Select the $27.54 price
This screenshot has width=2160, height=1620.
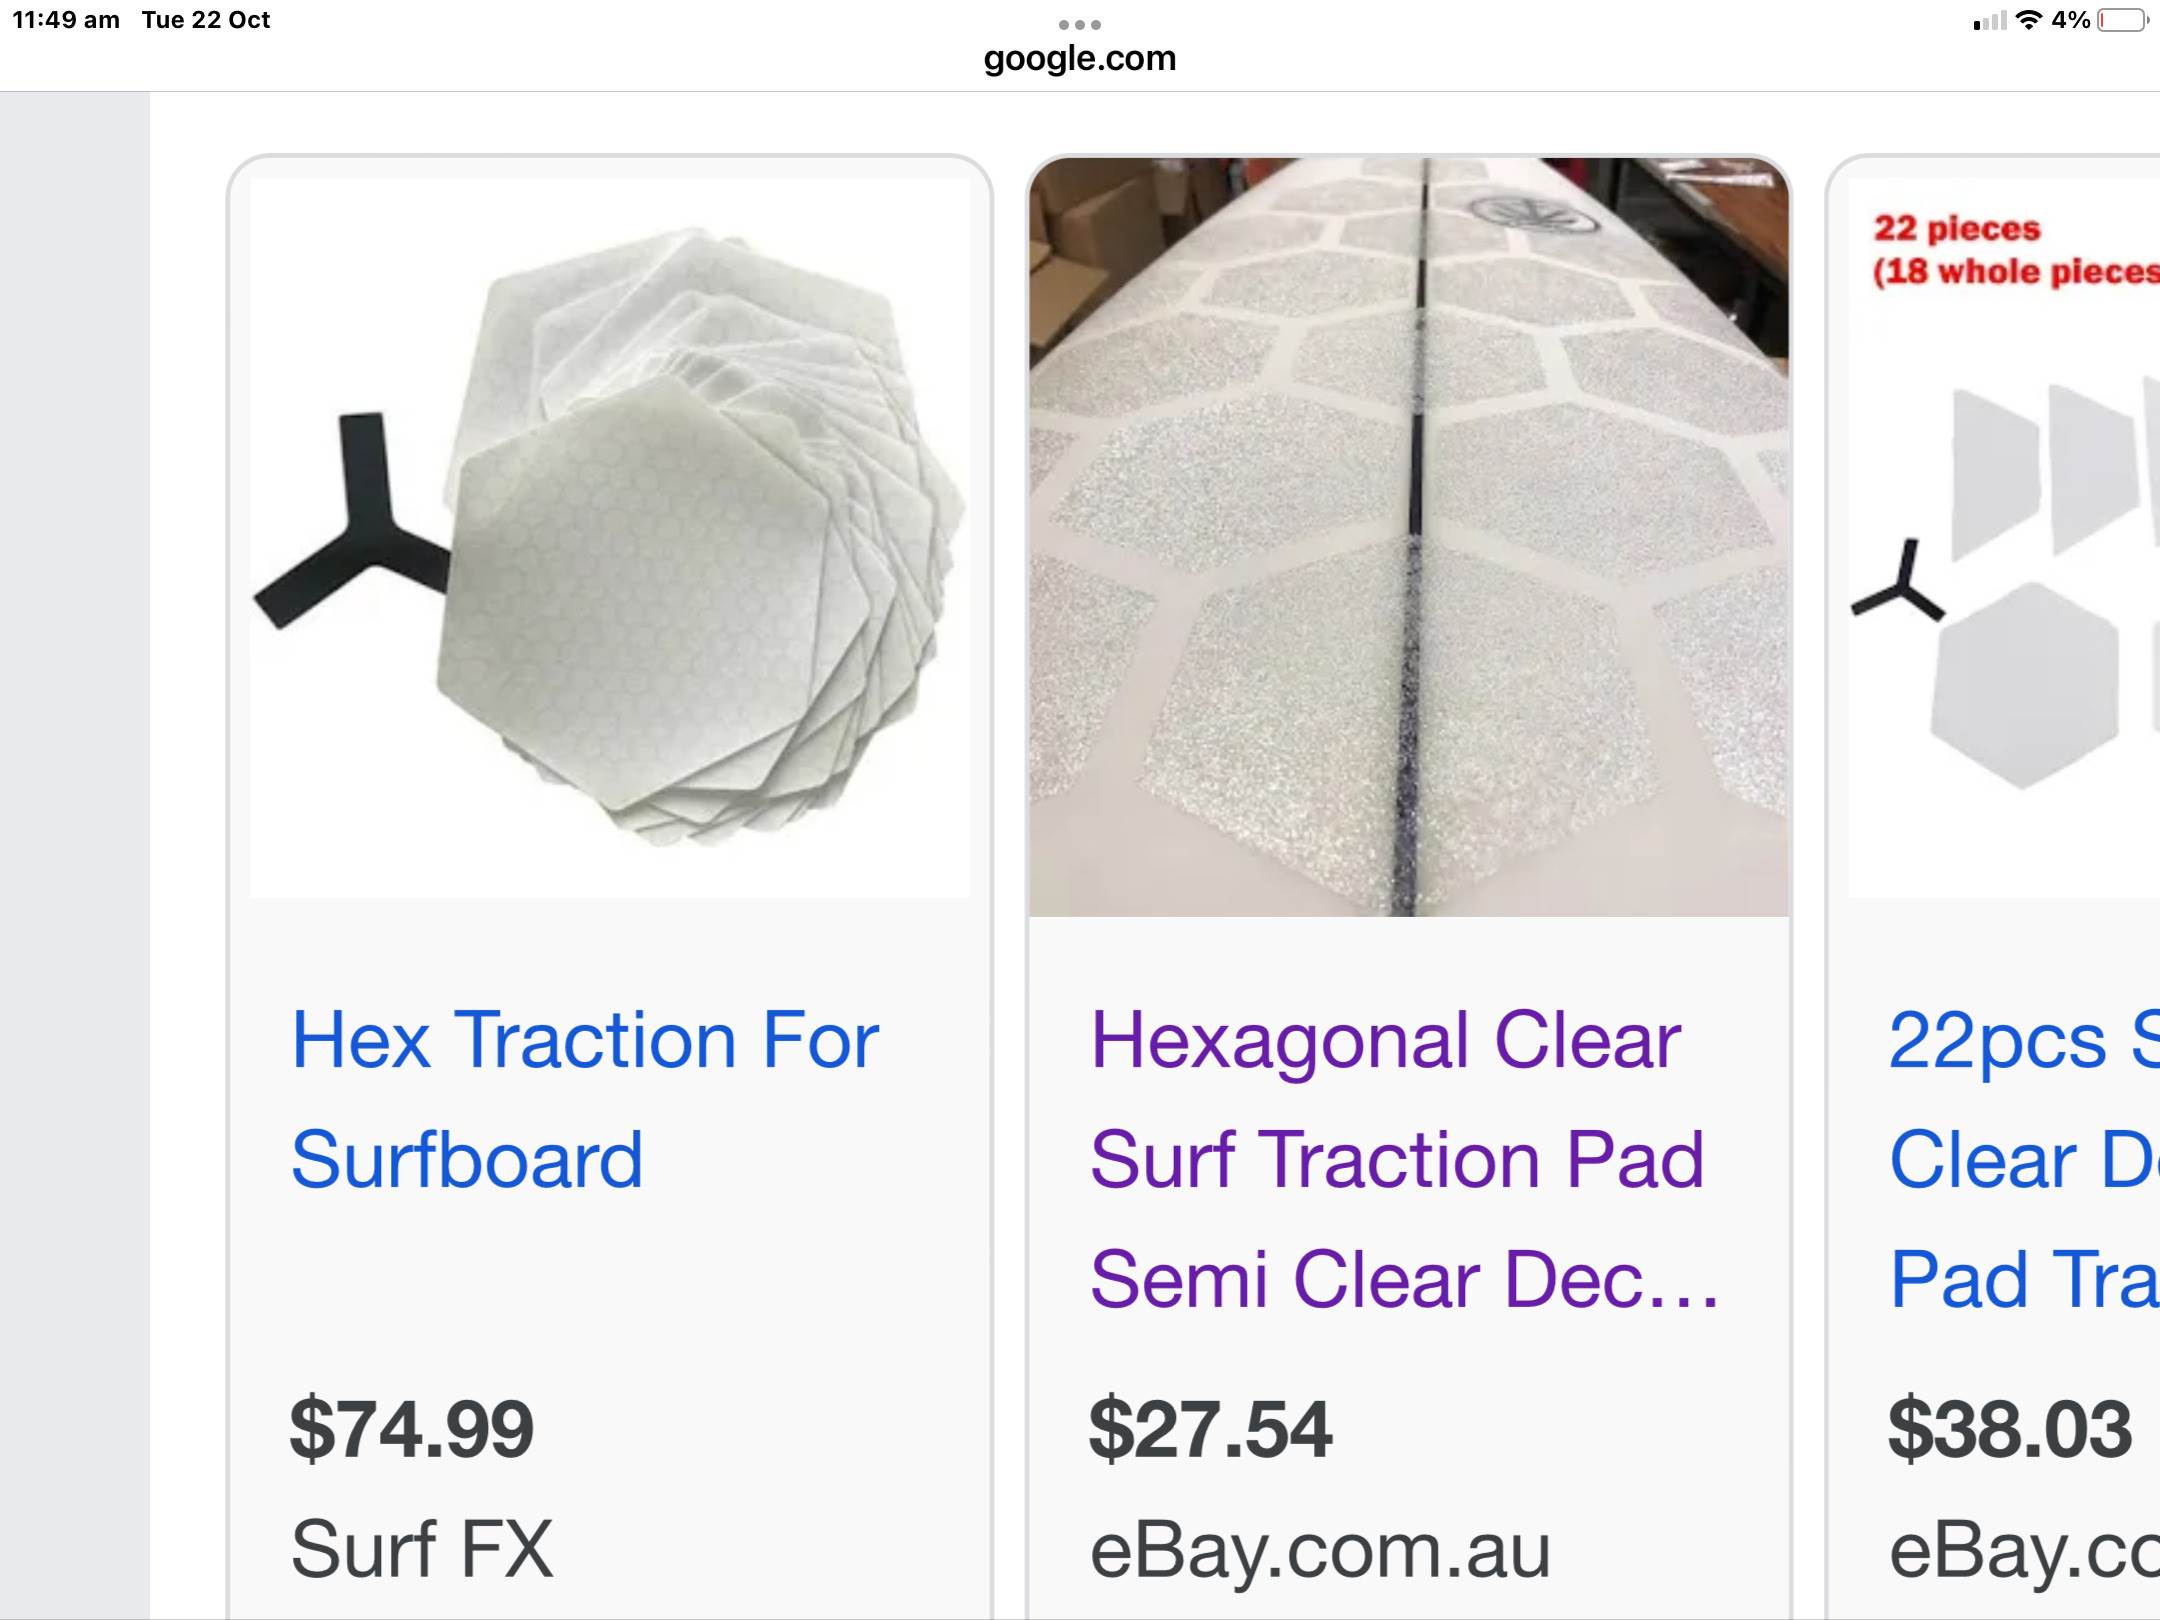[1210, 1429]
